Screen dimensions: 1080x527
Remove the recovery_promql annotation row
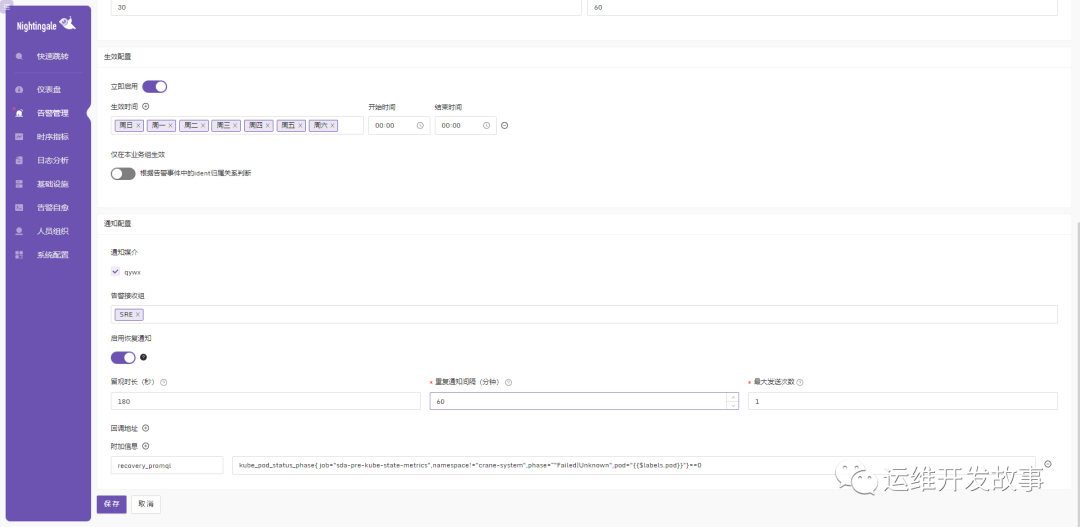pos(1048,464)
